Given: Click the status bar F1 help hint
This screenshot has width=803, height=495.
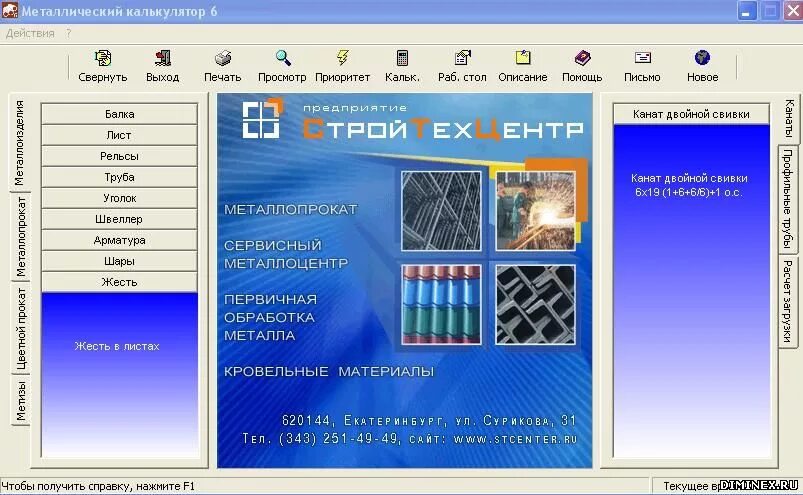Looking at the screenshot, I should [98, 486].
